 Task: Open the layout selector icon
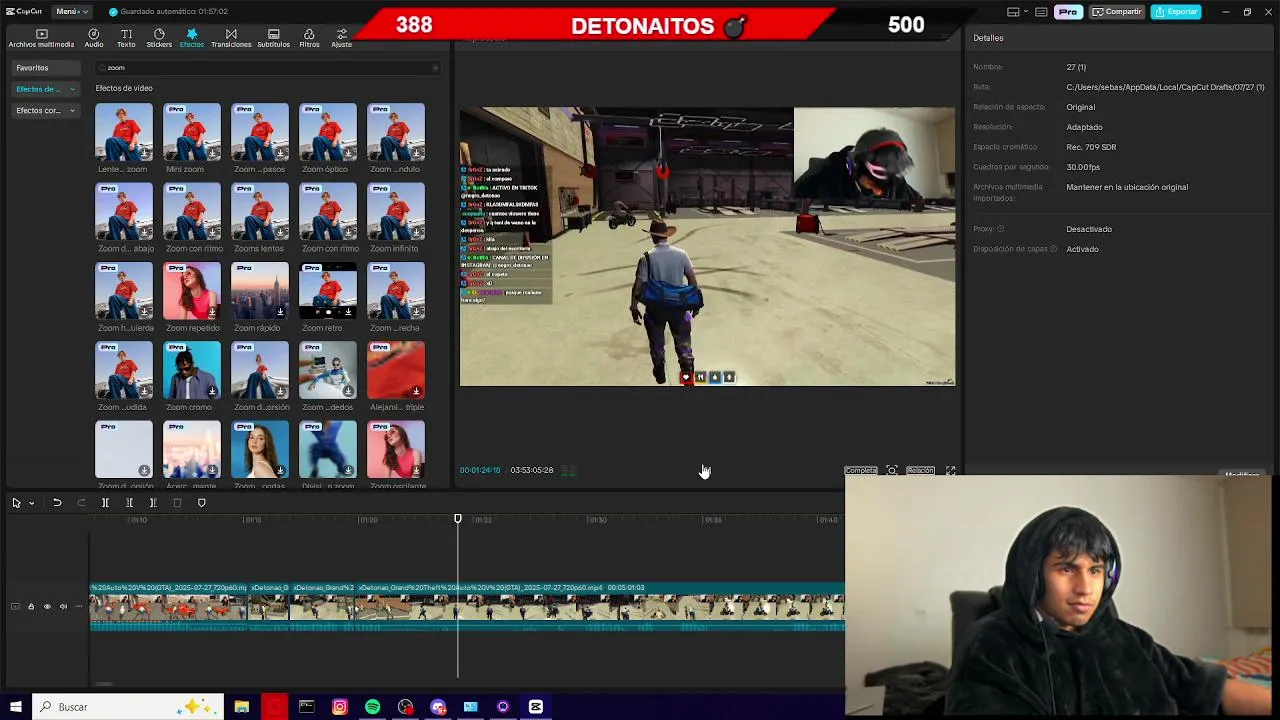1013,12
